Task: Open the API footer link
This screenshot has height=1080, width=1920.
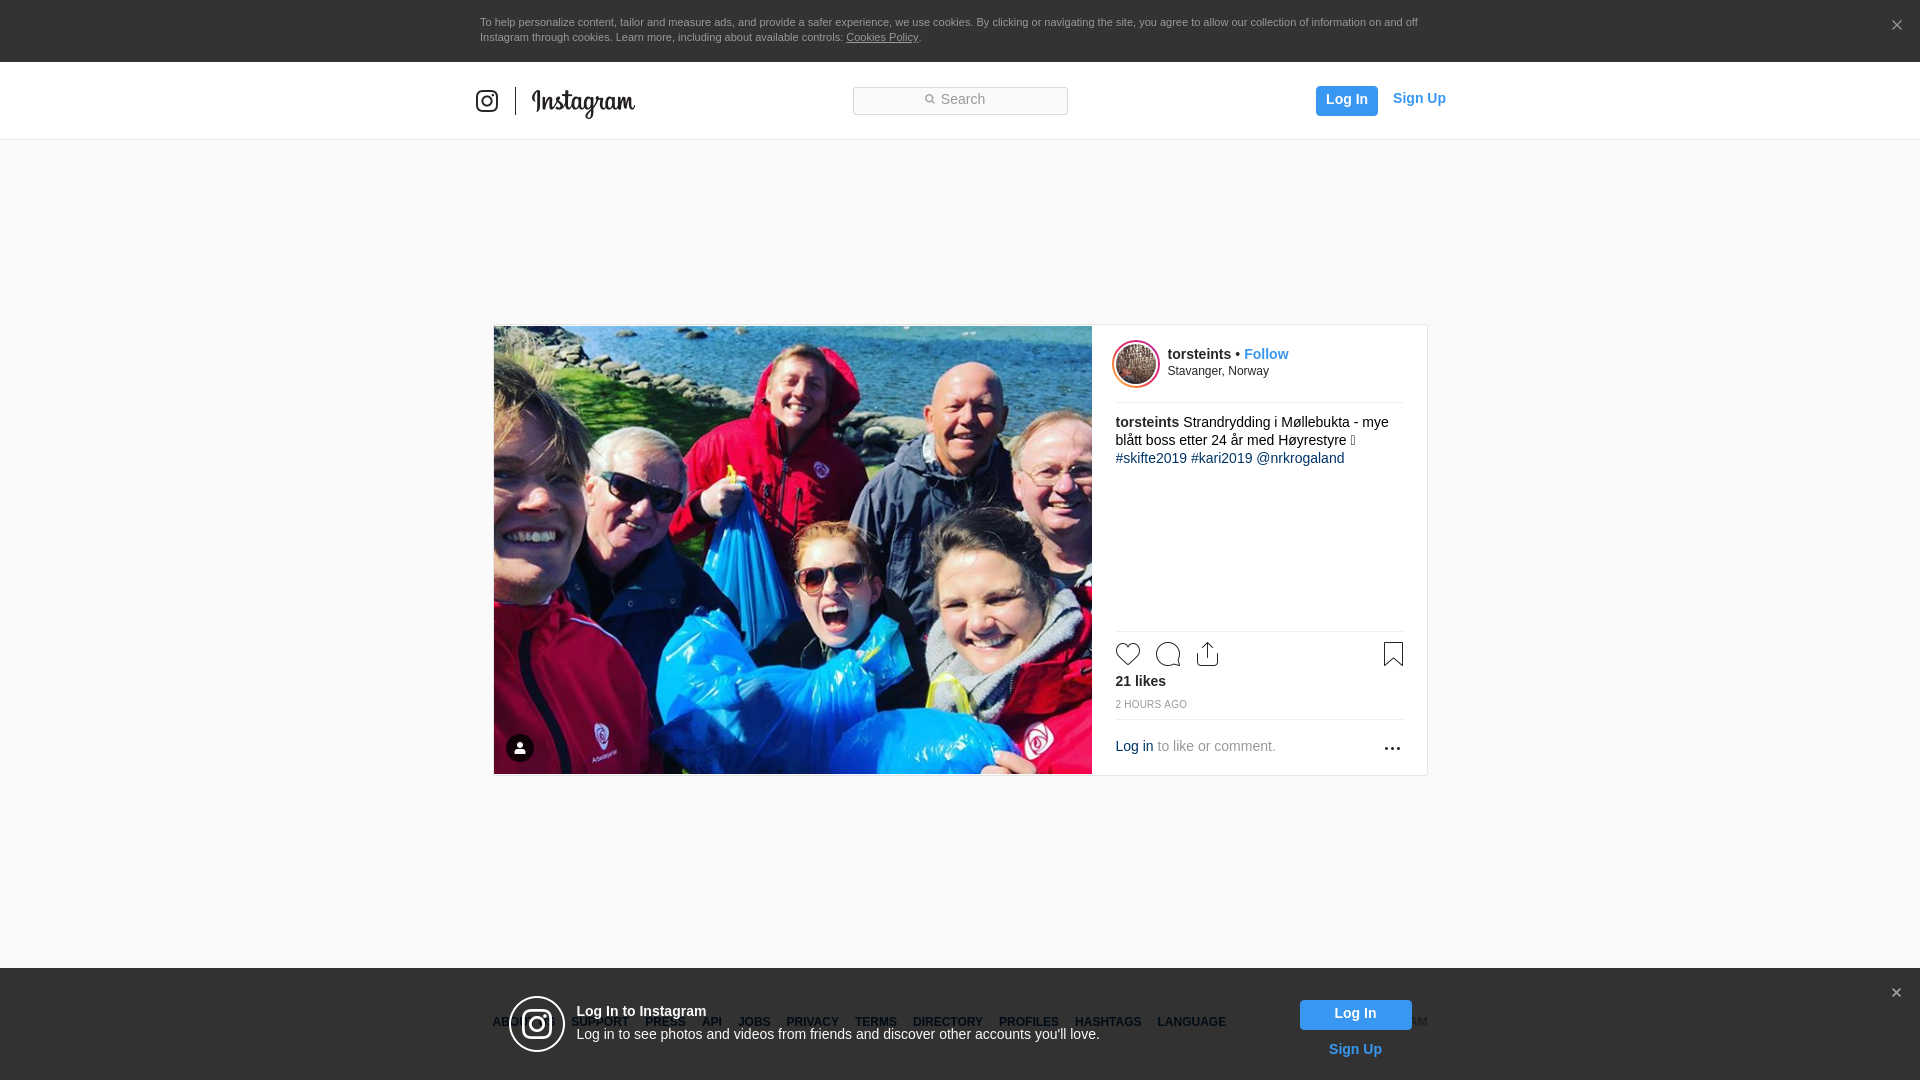Action: 712,1022
